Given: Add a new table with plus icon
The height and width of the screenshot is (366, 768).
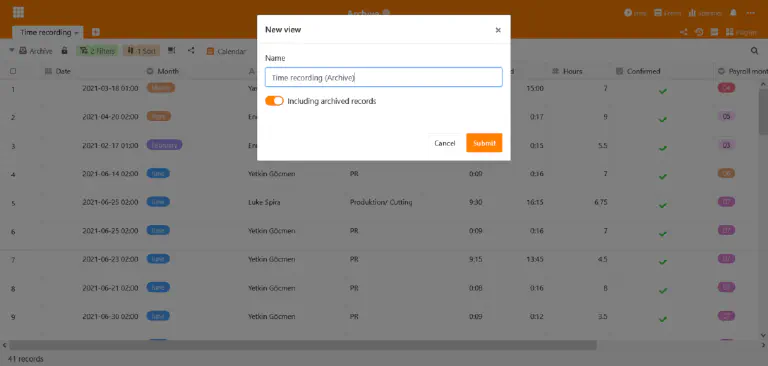Looking at the screenshot, I should [96, 32].
